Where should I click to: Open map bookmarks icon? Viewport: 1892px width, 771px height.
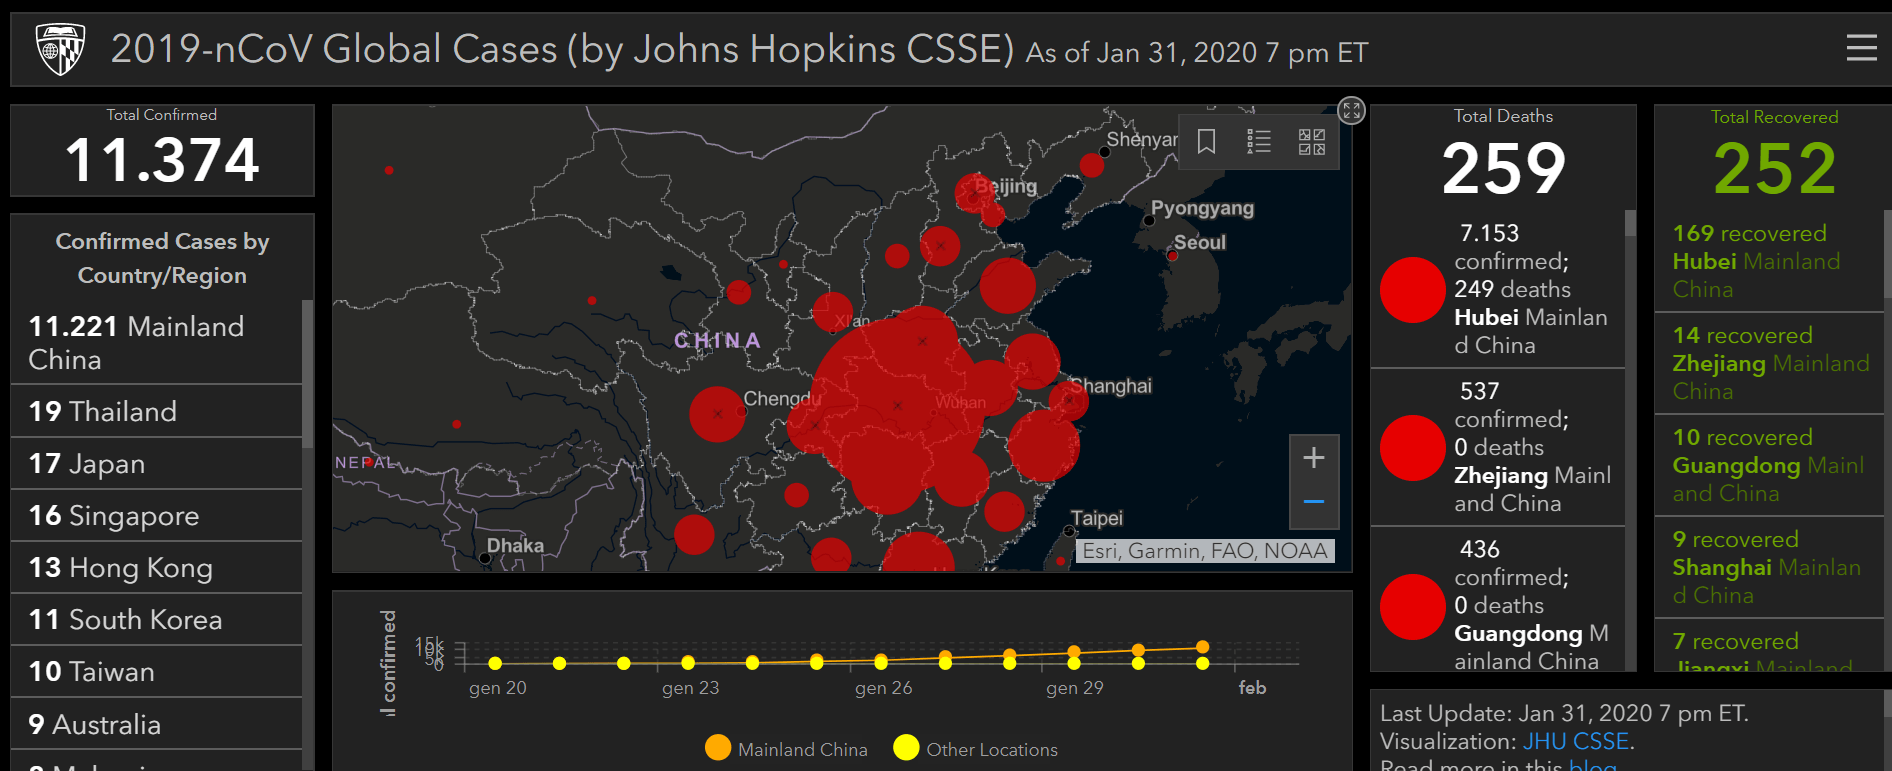pos(1207,142)
